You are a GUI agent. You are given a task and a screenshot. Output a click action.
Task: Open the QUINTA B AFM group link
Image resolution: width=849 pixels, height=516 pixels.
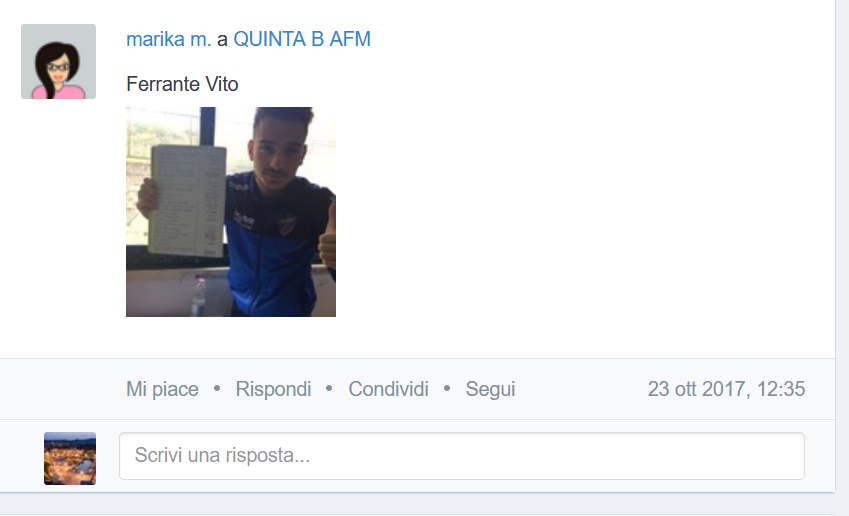click(302, 39)
